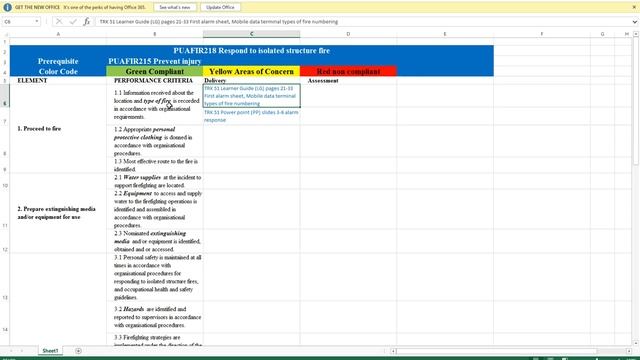This screenshot has height=360, width=640.
Task: Add a new sheet with the plus icon
Action: 78,351
